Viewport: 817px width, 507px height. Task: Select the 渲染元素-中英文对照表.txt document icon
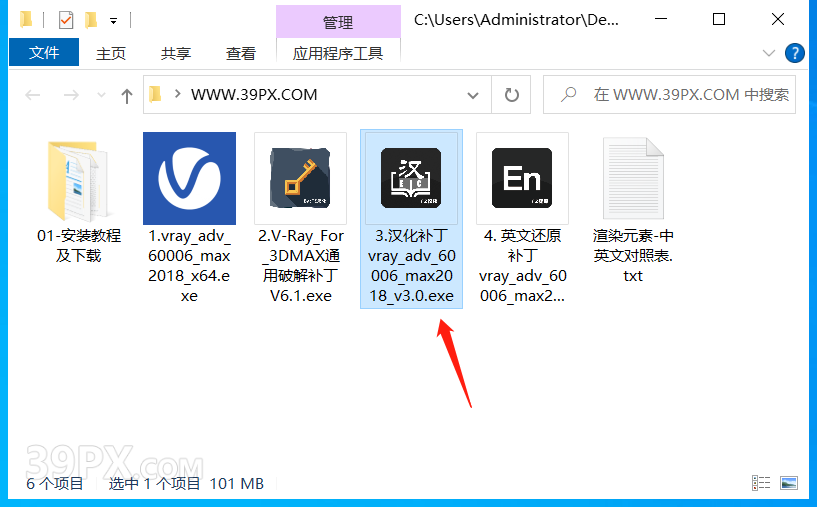(633, 178)
